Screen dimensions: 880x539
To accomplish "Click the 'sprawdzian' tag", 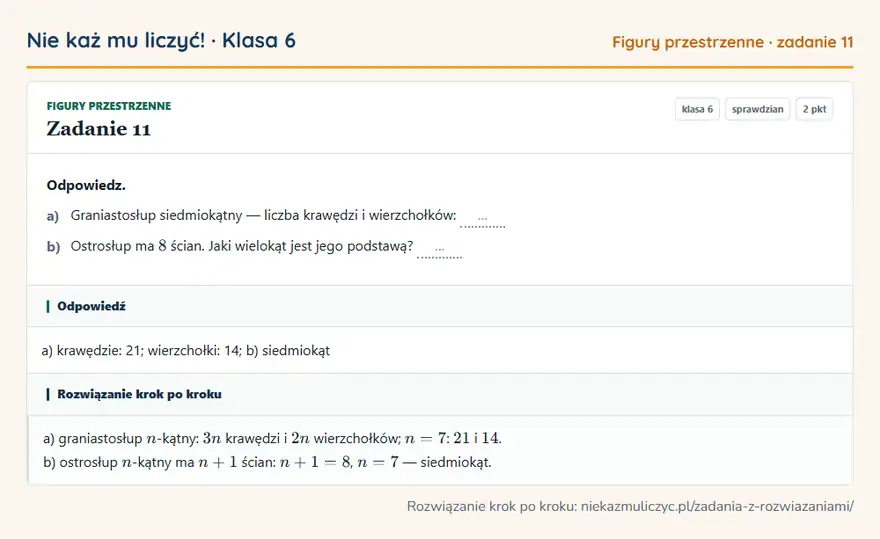I will click(x=757, y=109).
